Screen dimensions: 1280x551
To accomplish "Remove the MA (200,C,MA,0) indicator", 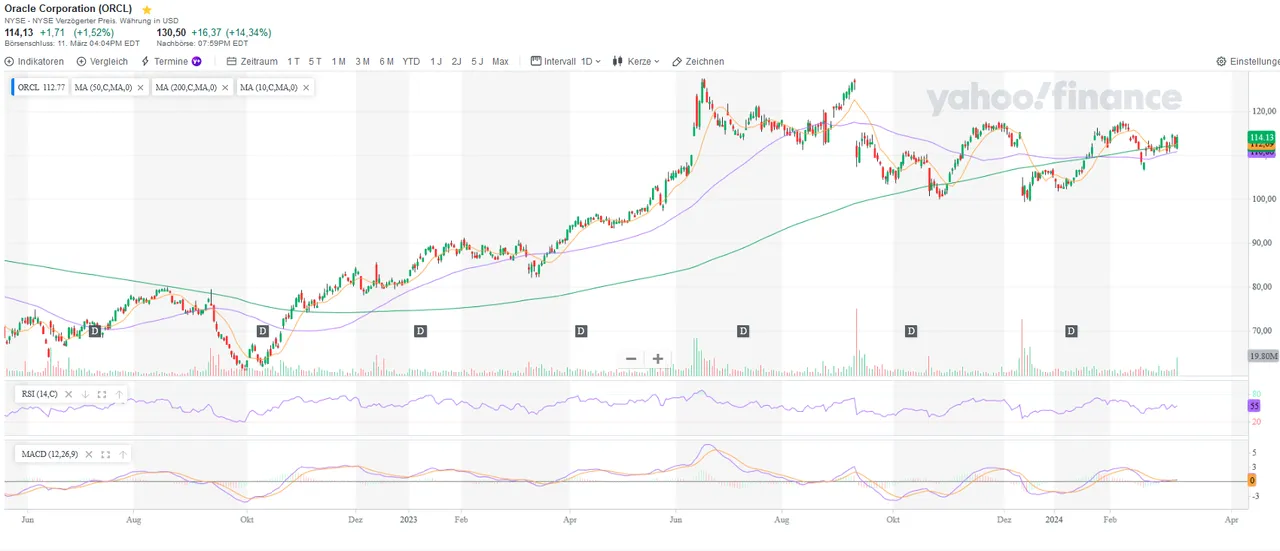I will click(227, 87).
